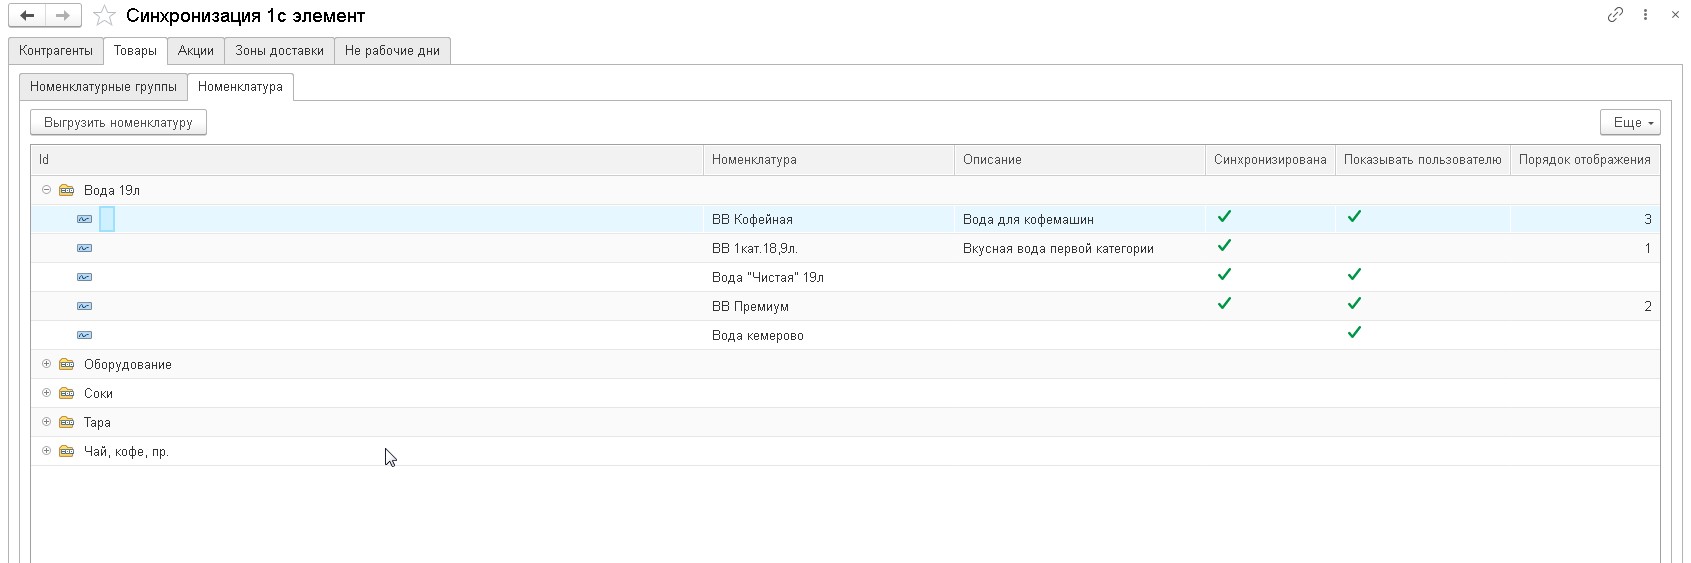The height and width of the screenshot is (563, 1691).
Task: Open the Номенклатурные группы subtab
Action: coord(103,87)
